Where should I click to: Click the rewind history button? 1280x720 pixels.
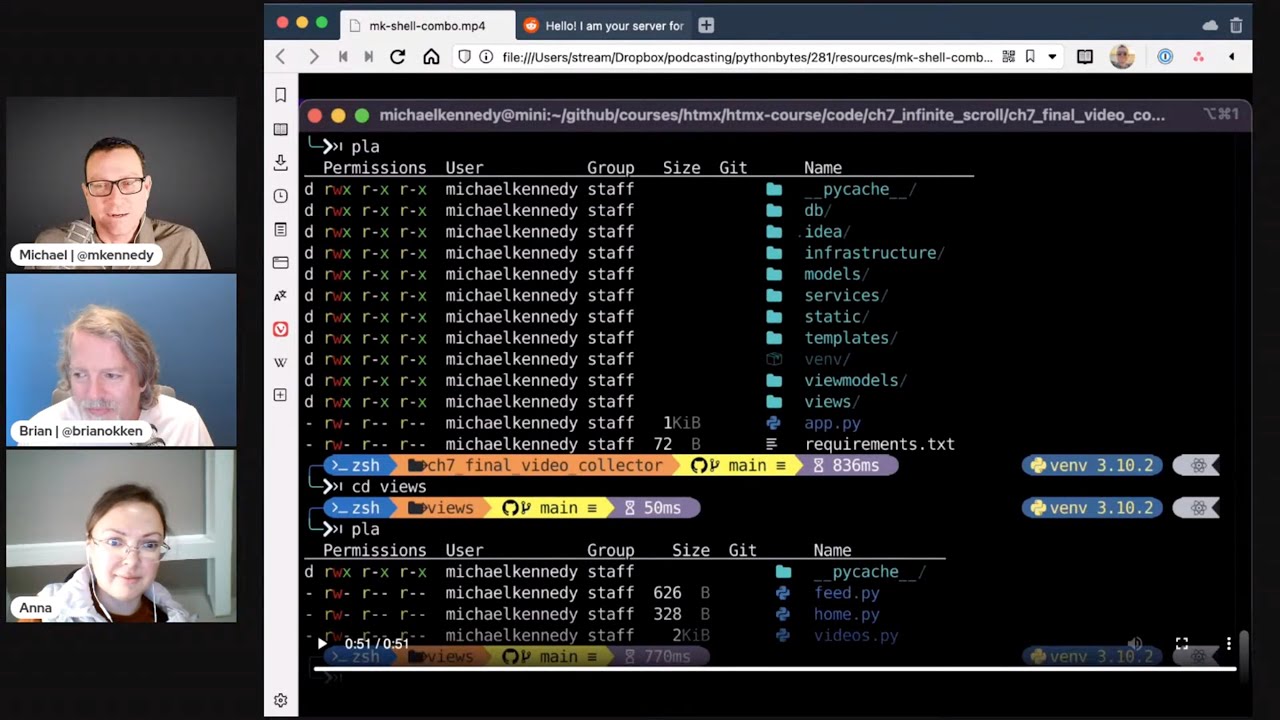click(x=343, y=57)
